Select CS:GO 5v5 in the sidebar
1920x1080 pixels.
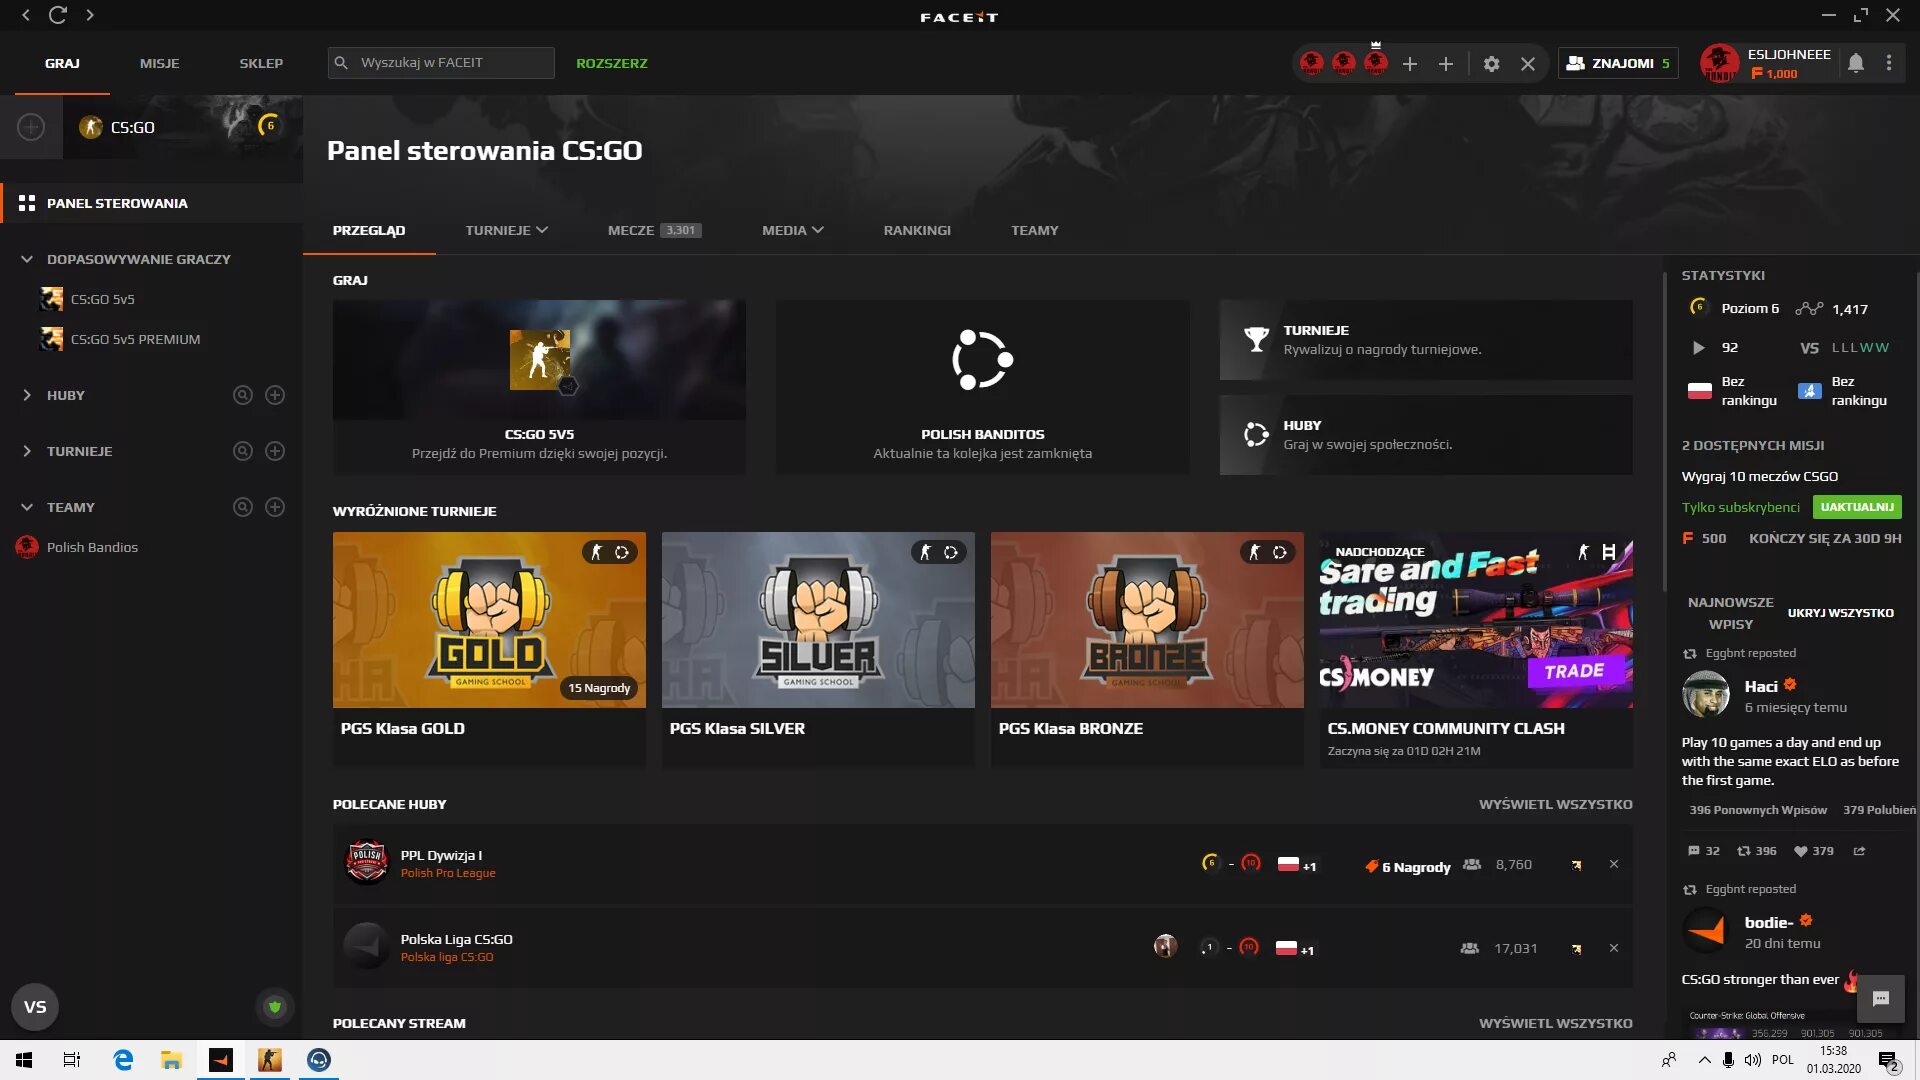(x=102, y=299)
